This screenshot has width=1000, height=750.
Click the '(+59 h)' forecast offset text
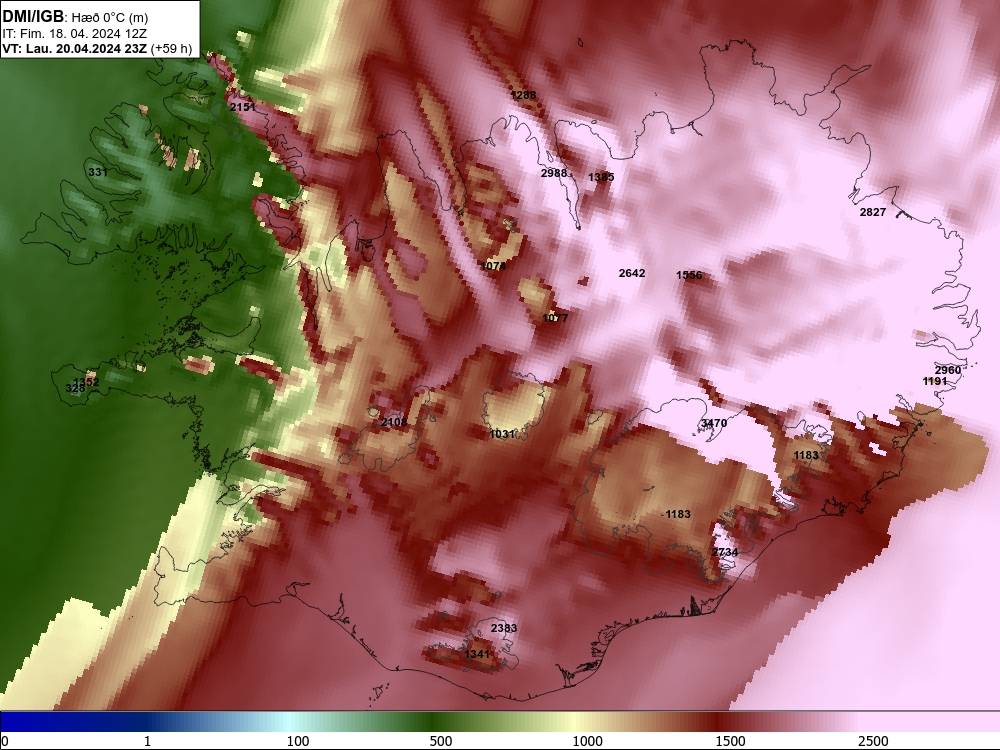171,48
